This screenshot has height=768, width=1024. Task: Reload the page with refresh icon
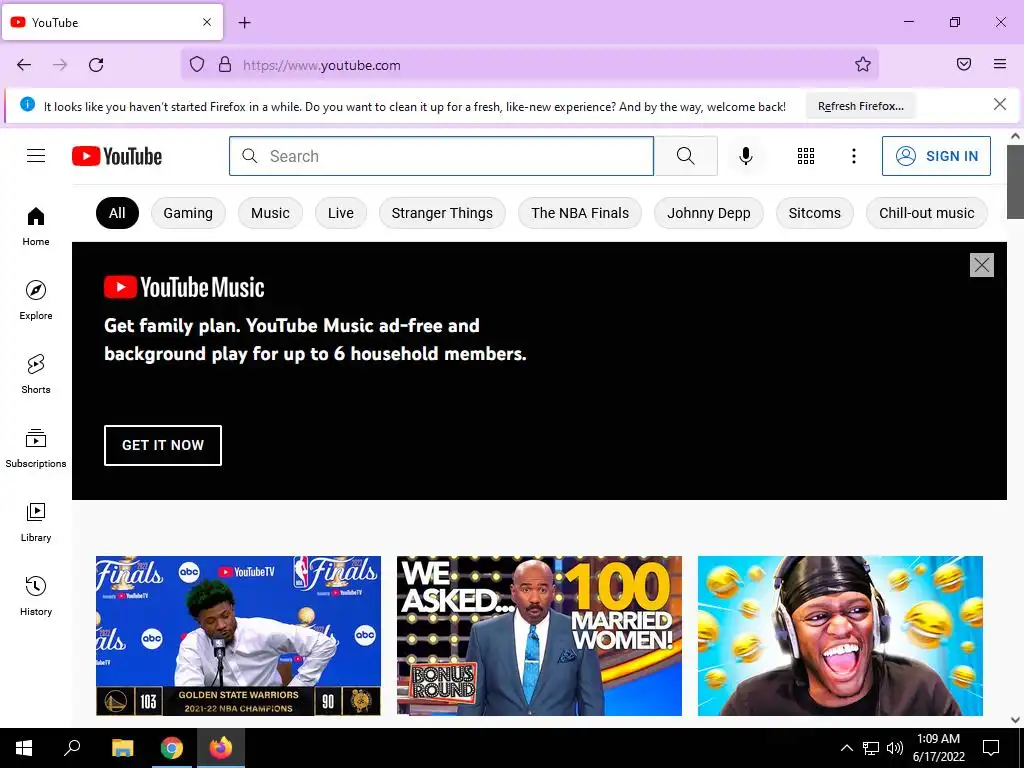[96, 65]
